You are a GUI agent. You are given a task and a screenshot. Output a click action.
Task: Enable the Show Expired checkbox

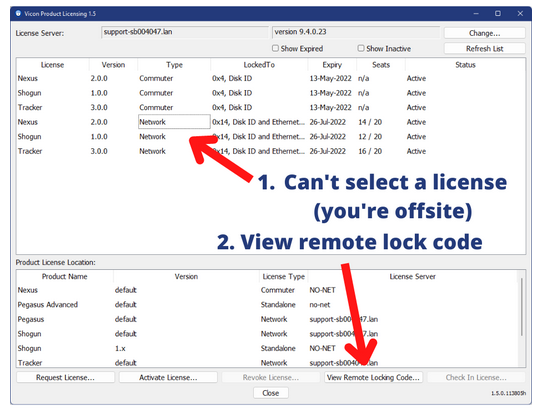click(275, 48)
